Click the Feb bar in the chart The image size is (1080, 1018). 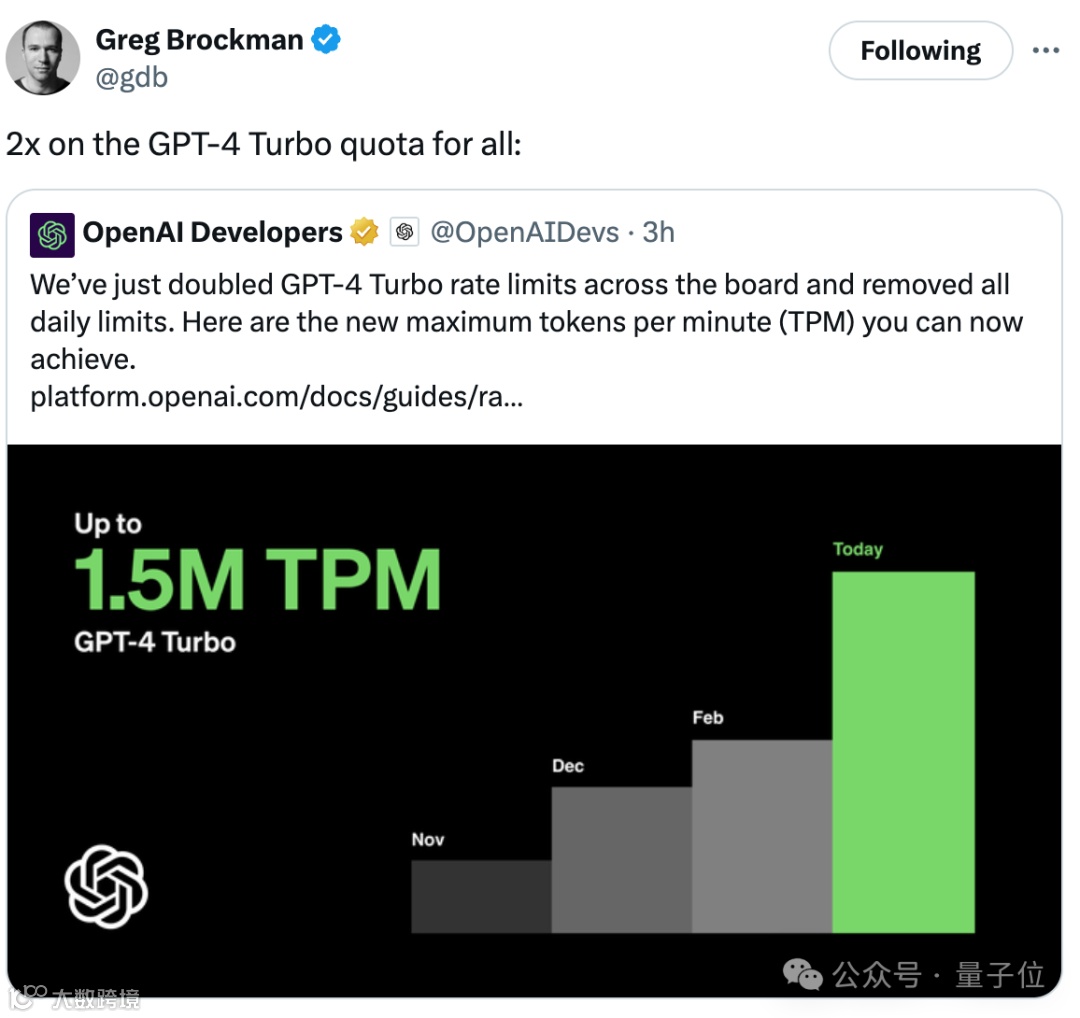[x=761, y=836]
